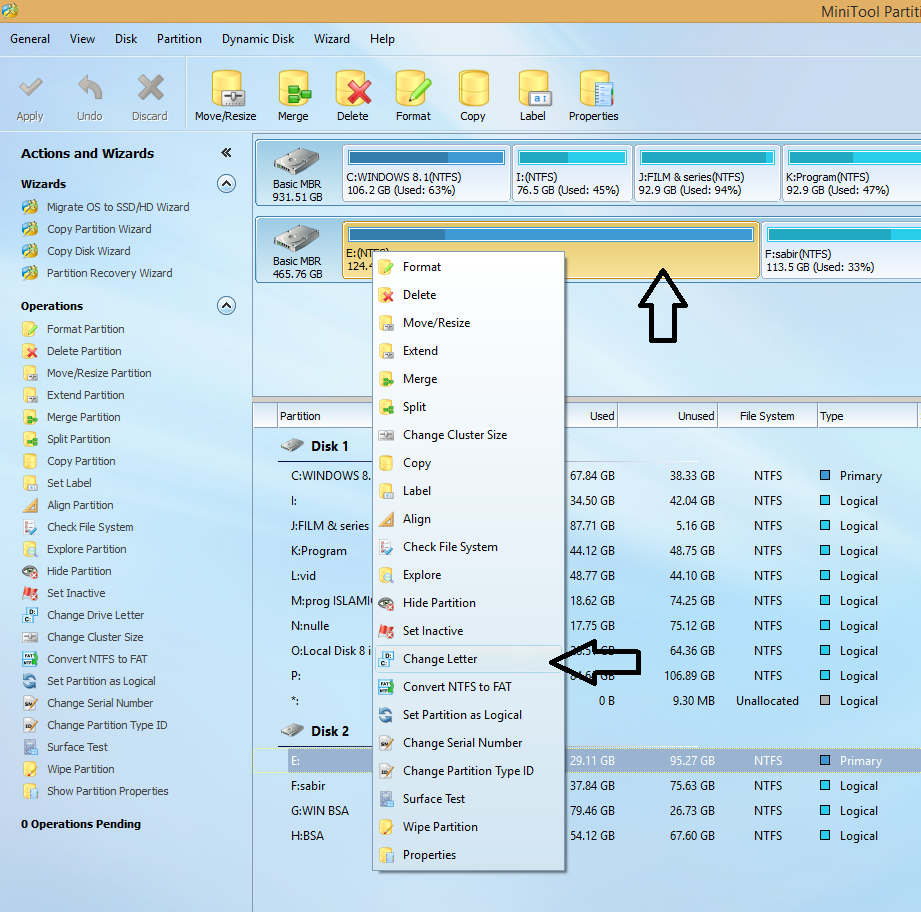The image size is (921, 912).
Task: Choose Extend in the context menu
Action: pos(469,351)
